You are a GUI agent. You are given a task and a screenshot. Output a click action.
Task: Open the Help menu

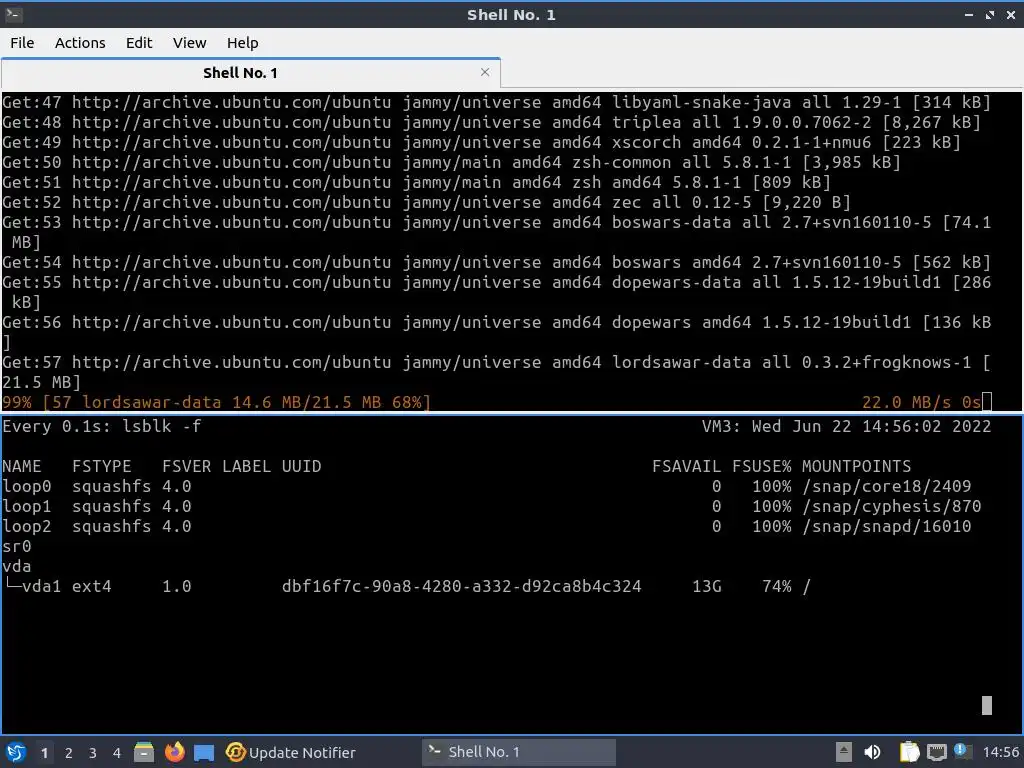[x=242, y=42]
